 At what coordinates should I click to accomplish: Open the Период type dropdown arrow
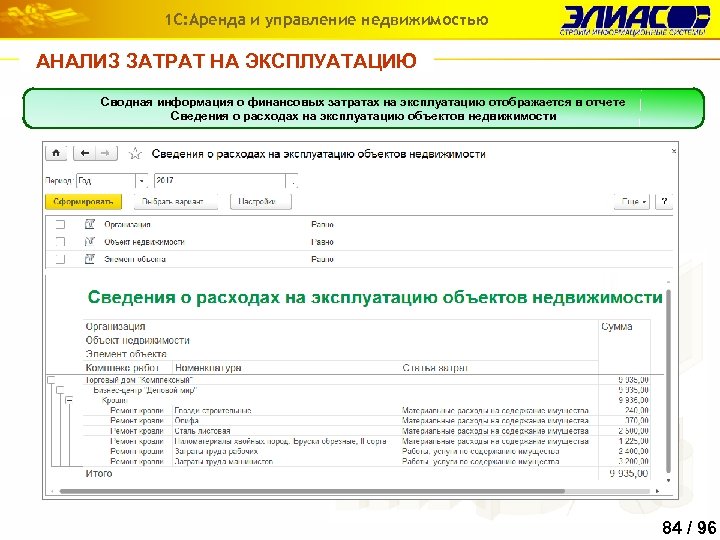pos(142,181)
